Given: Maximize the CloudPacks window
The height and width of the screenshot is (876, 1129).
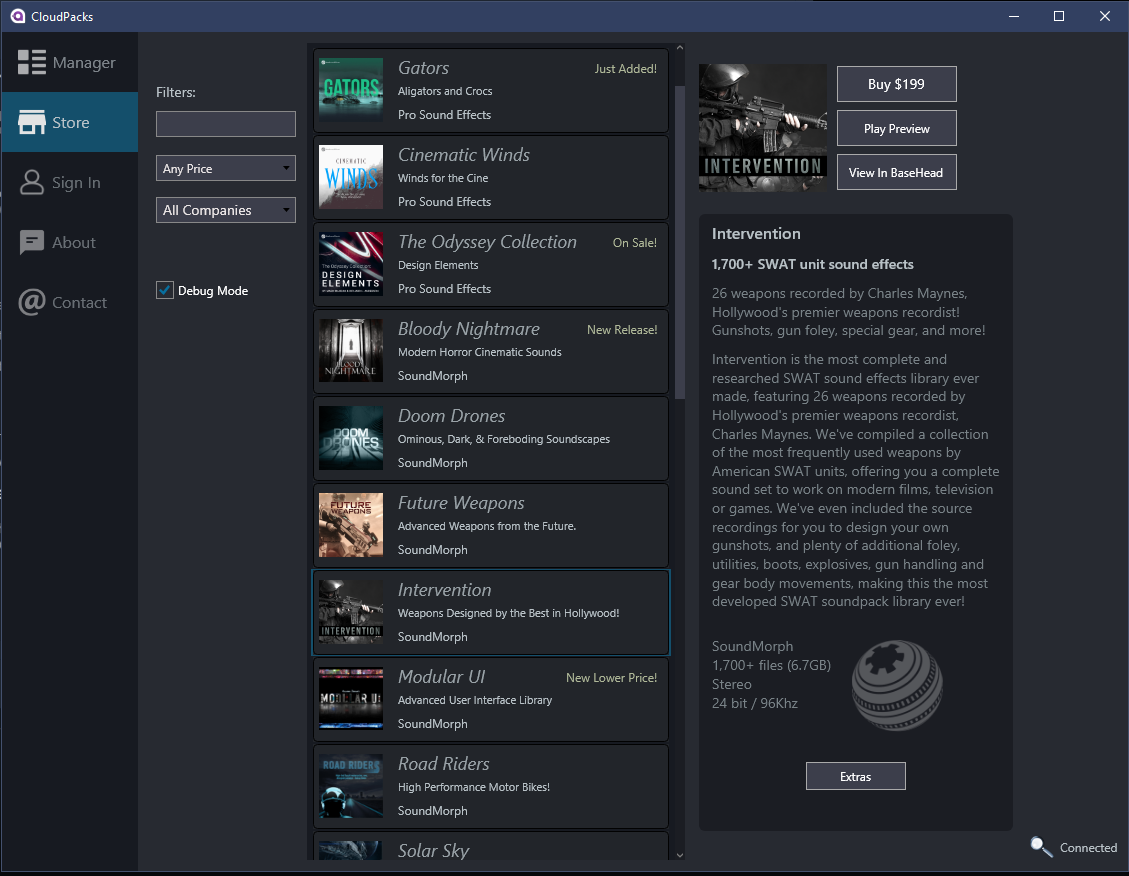Looking at the screenshot, I should pyautogui.click(x=1058, y=16).
